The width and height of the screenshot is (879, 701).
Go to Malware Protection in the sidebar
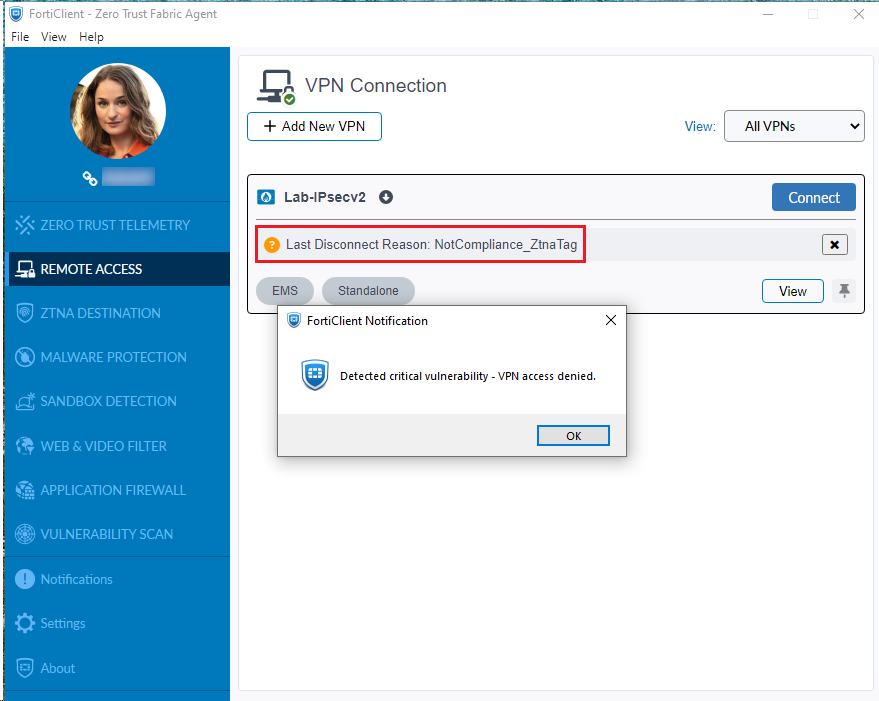[119, 357]
